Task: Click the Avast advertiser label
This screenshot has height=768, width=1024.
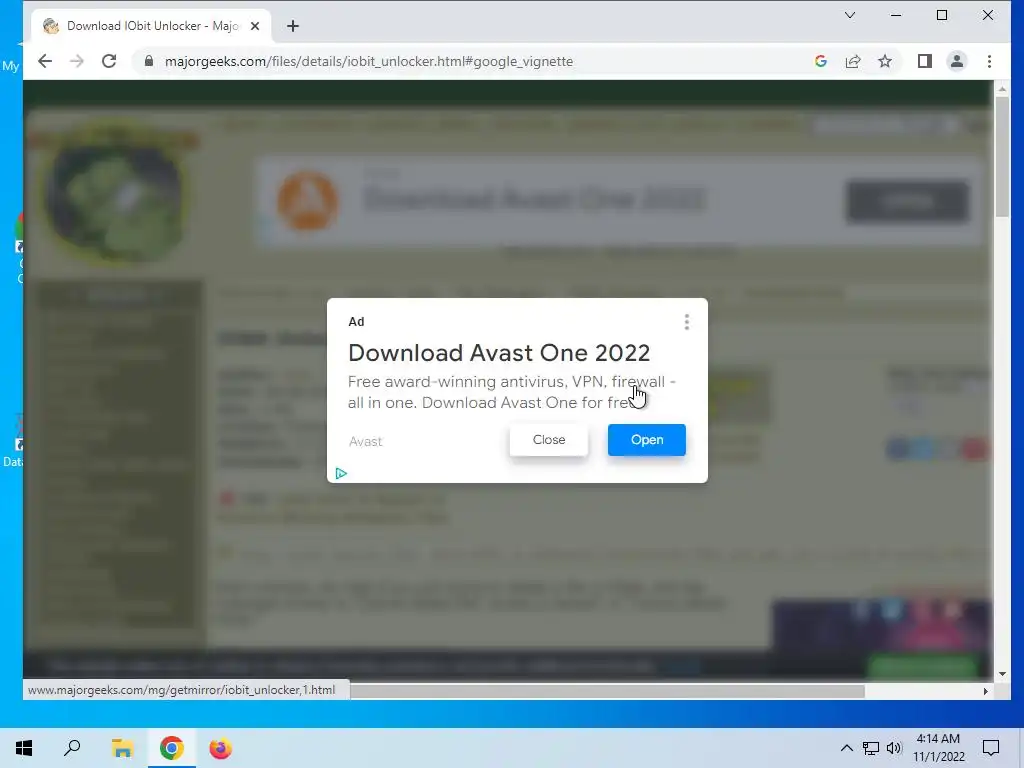Action: click(x=366, y=441)
